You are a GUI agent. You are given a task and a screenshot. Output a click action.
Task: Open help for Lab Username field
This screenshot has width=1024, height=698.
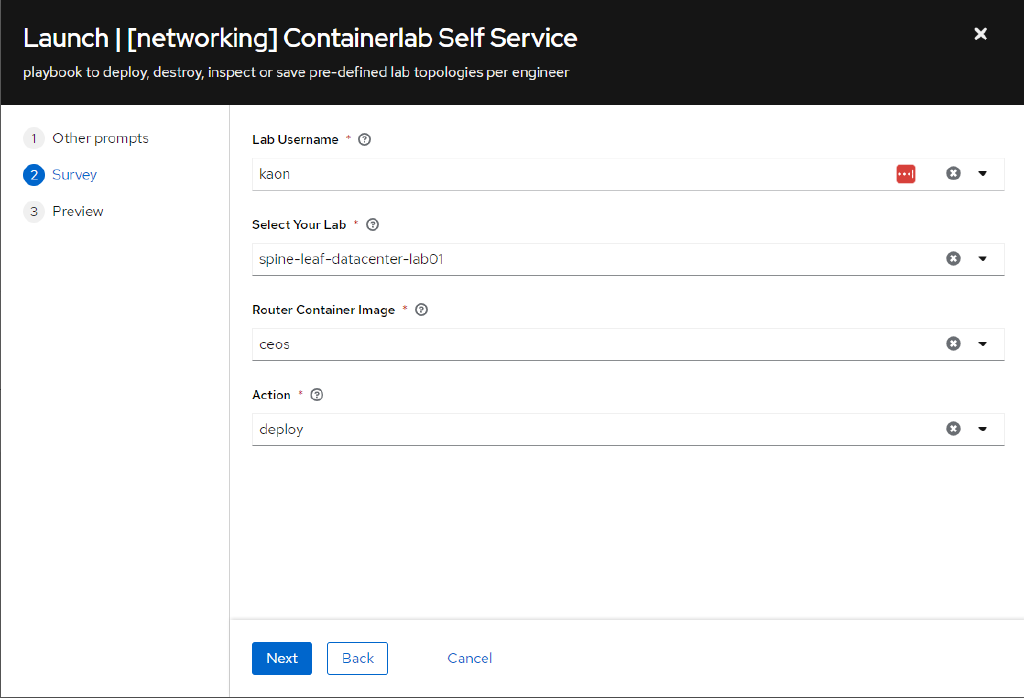[x=364, y=139]
